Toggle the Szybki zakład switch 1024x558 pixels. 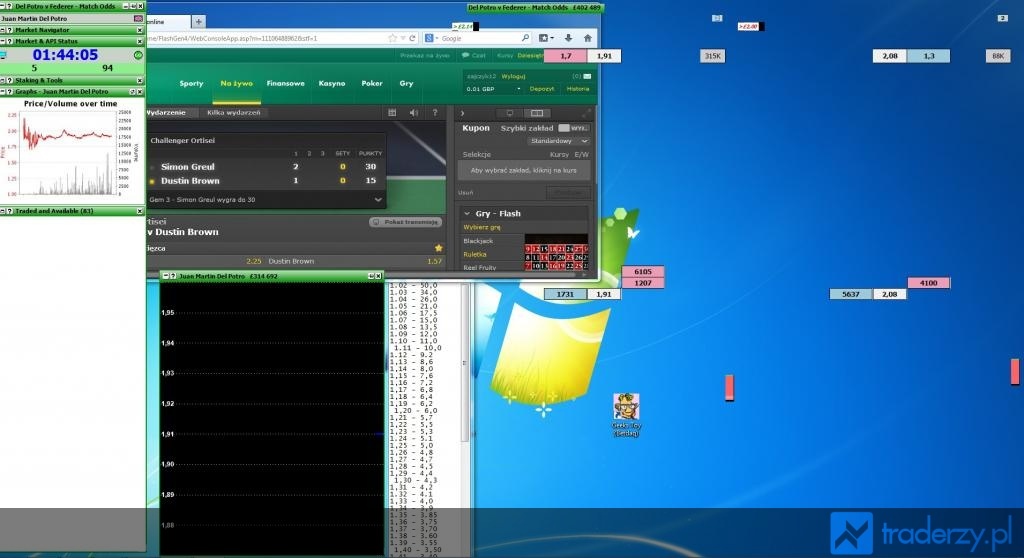(x=573, y=128)
